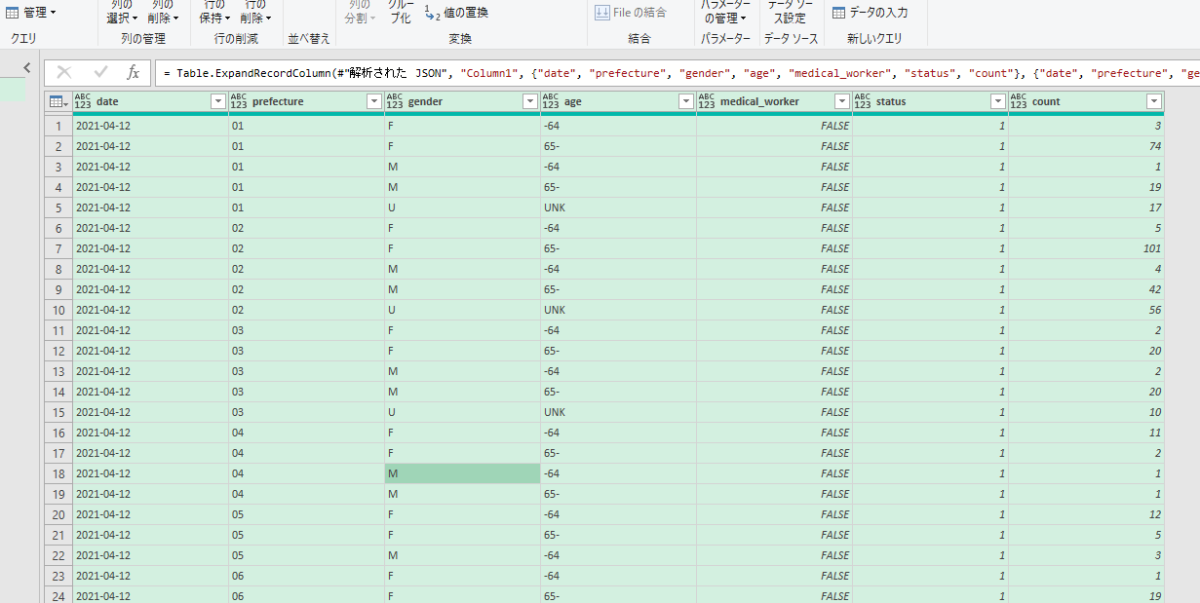Change the age column data type icon
This screenshot has height=603, width=1200.
[550, 101]
